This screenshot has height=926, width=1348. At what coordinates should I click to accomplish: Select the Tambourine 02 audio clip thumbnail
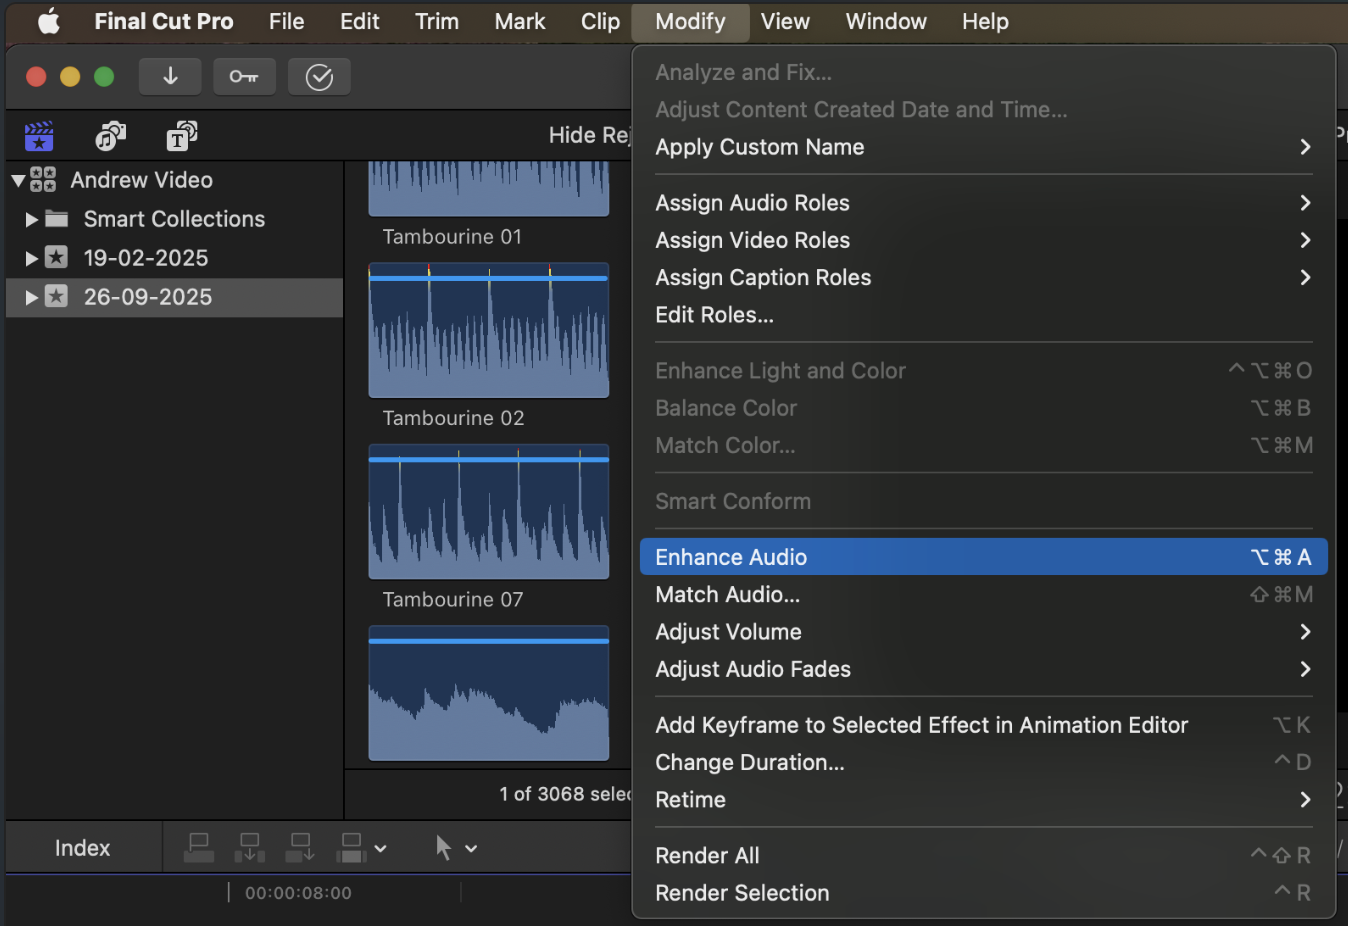tap(488, 331)
